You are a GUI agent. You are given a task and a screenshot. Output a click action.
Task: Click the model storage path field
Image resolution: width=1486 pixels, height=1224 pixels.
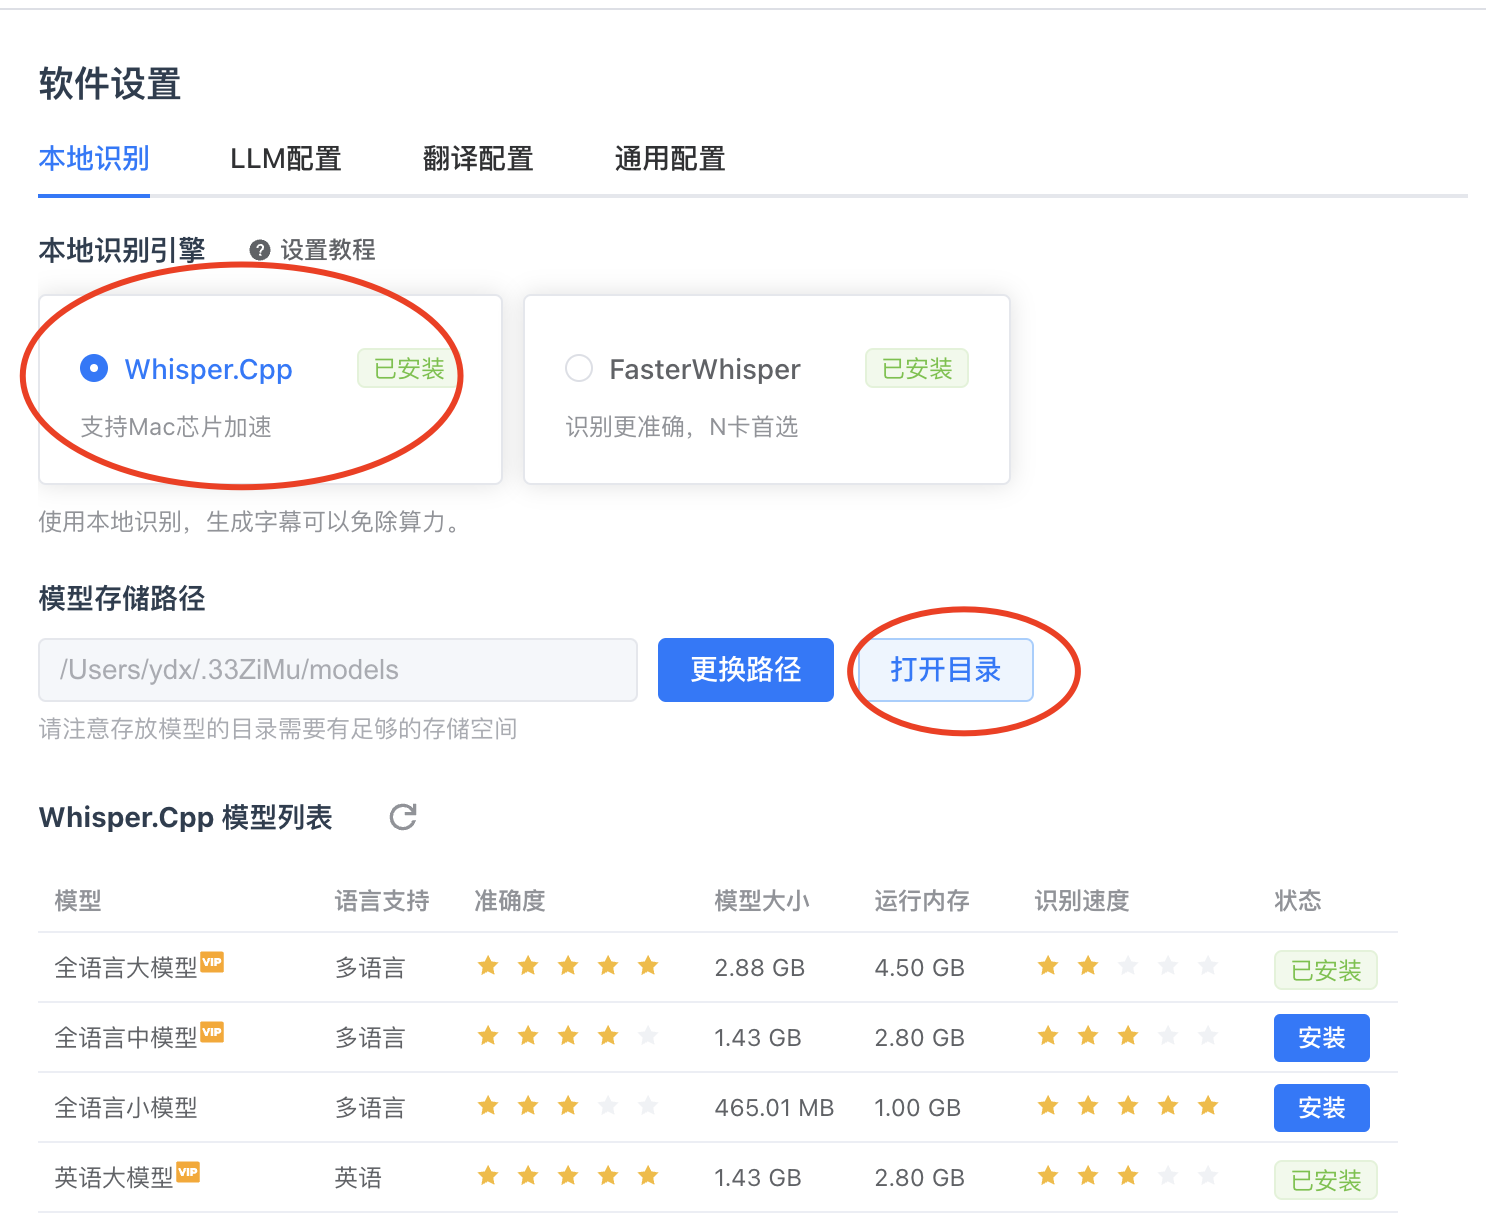point(338,670)
